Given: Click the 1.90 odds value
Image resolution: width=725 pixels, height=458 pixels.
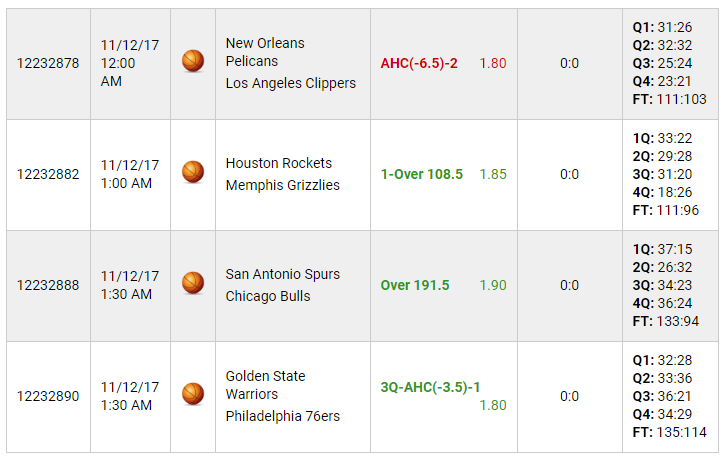Looking at the screenshot, I should tap(493, 285).
